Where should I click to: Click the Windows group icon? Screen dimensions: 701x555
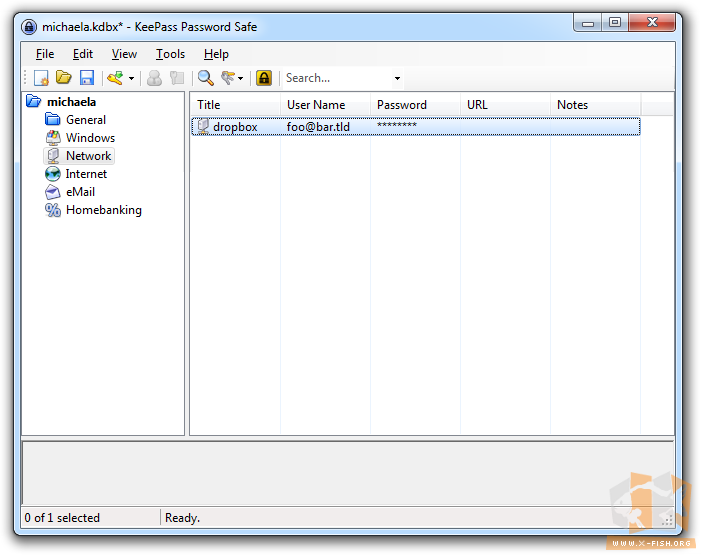click(x=53, y=138)
